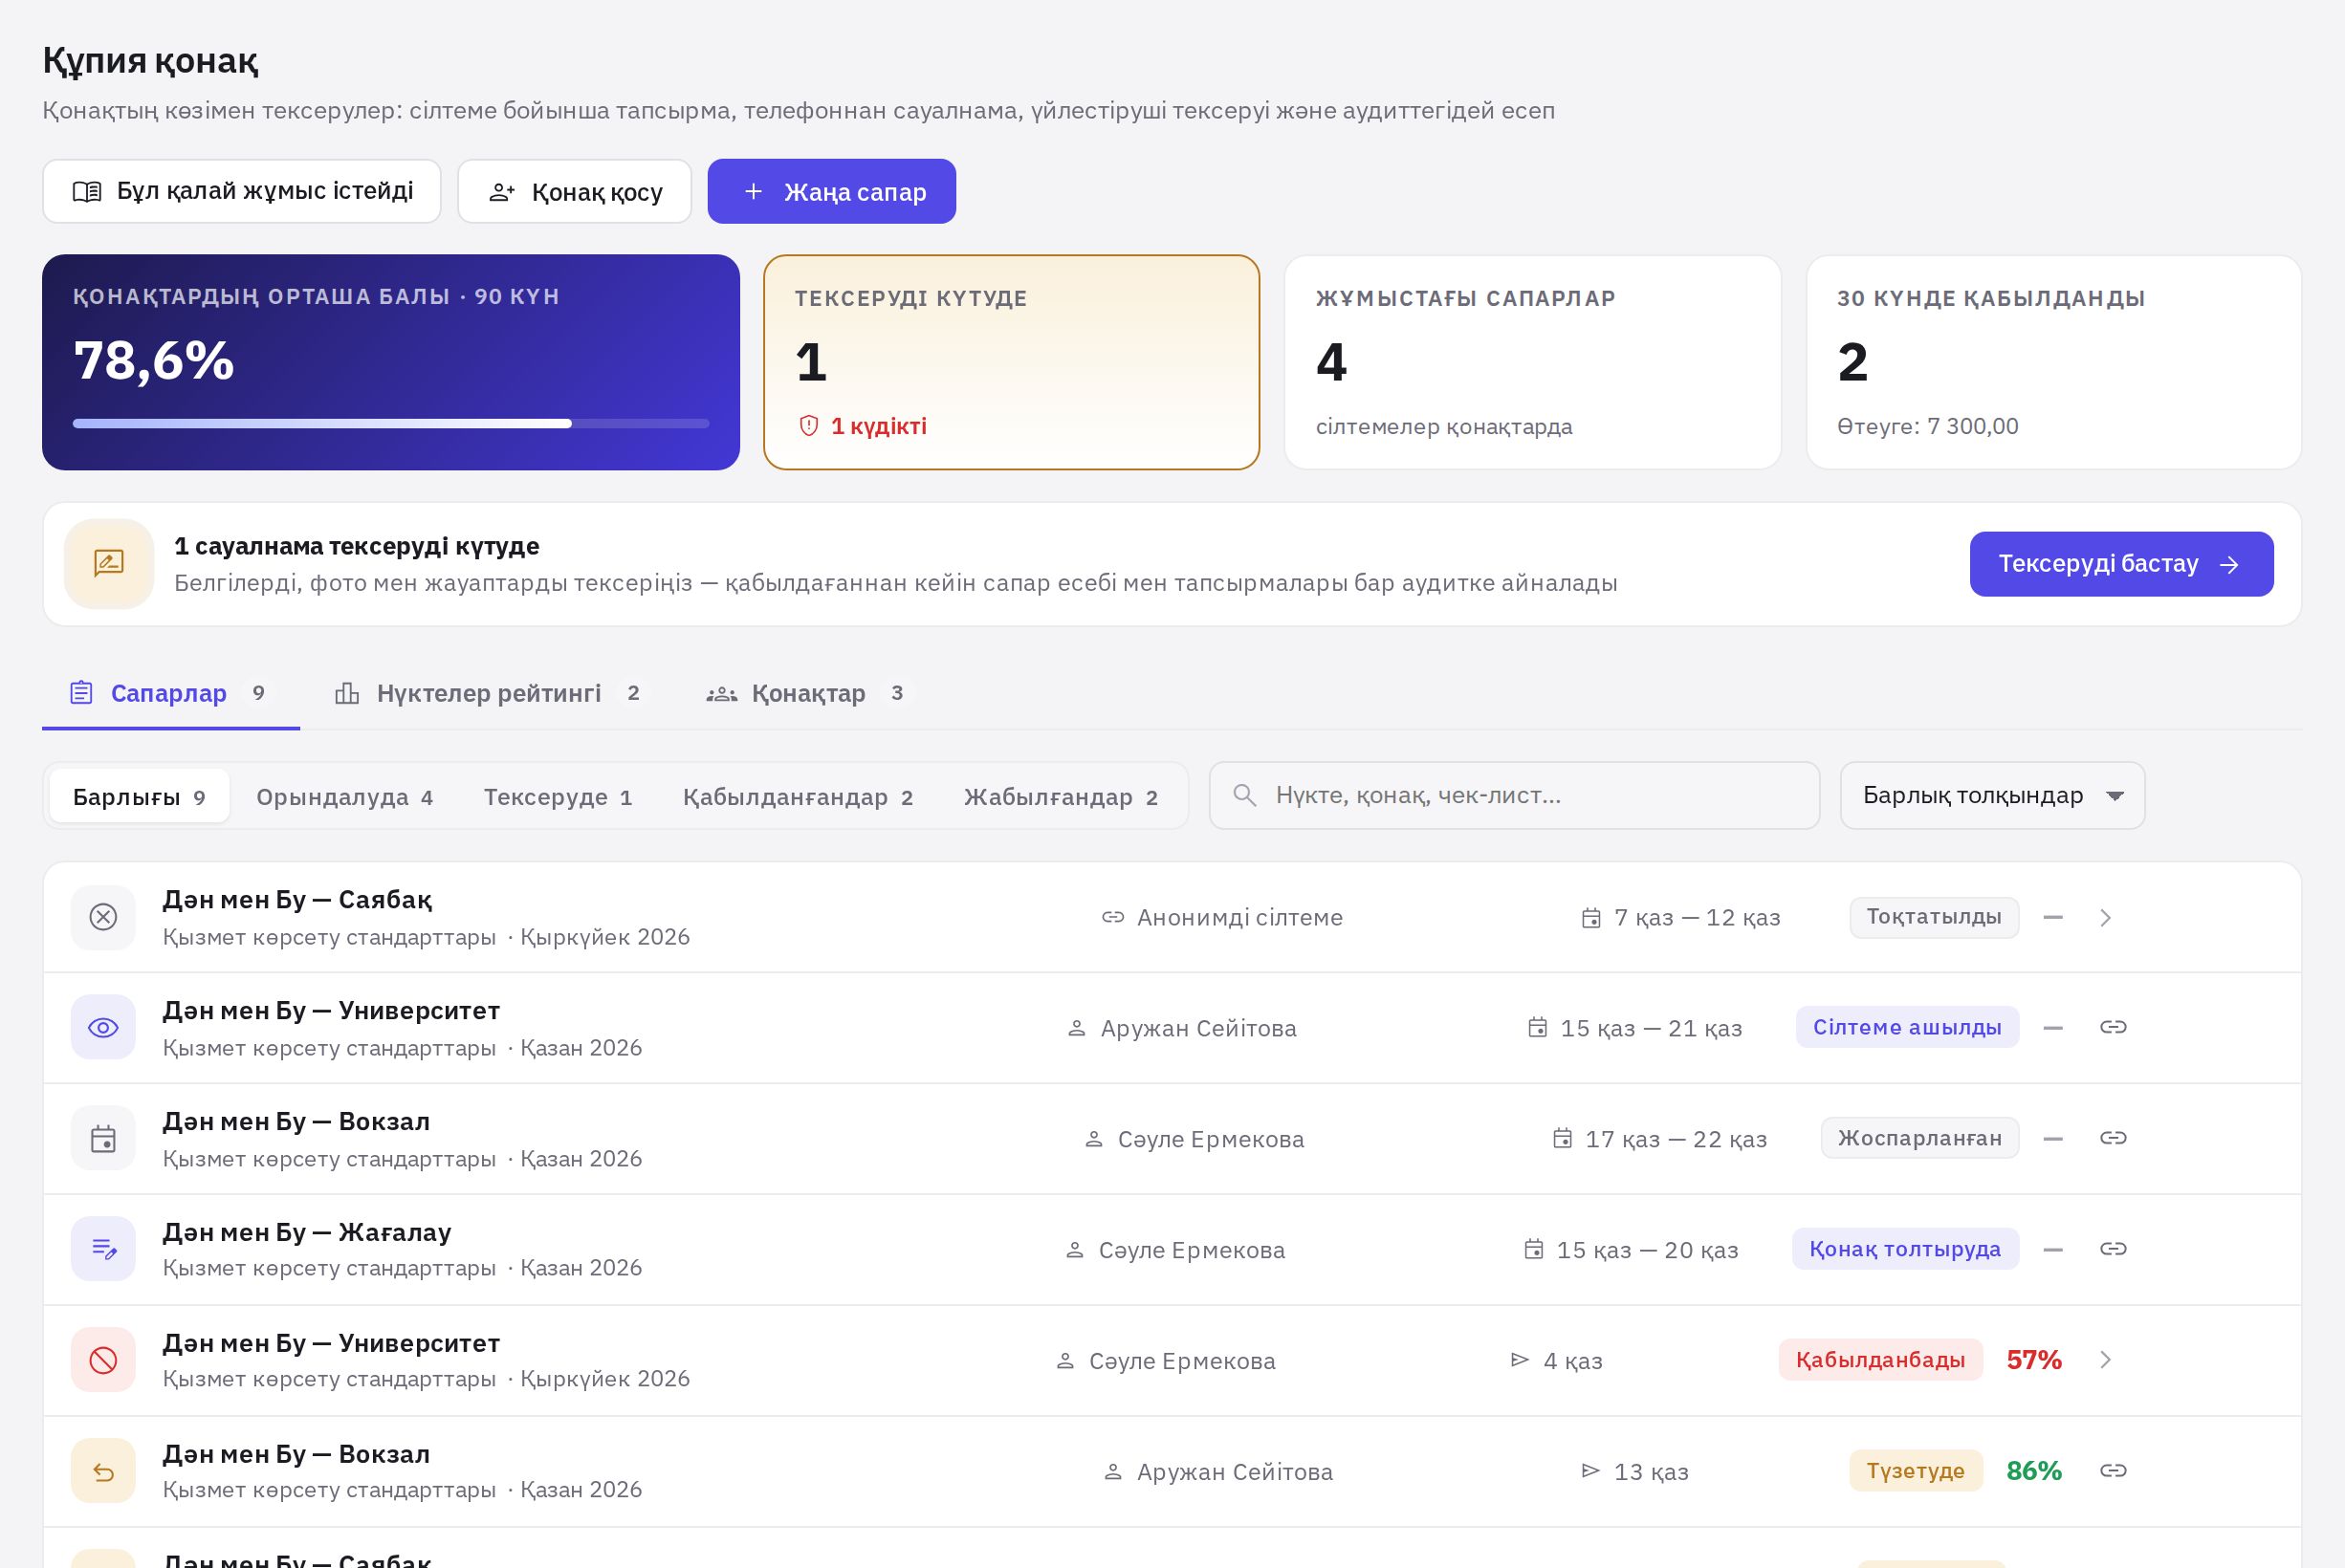Click the Нүкте, қонақ, чек-лист search field
2345x1568 pixels.
(1514, 796)
